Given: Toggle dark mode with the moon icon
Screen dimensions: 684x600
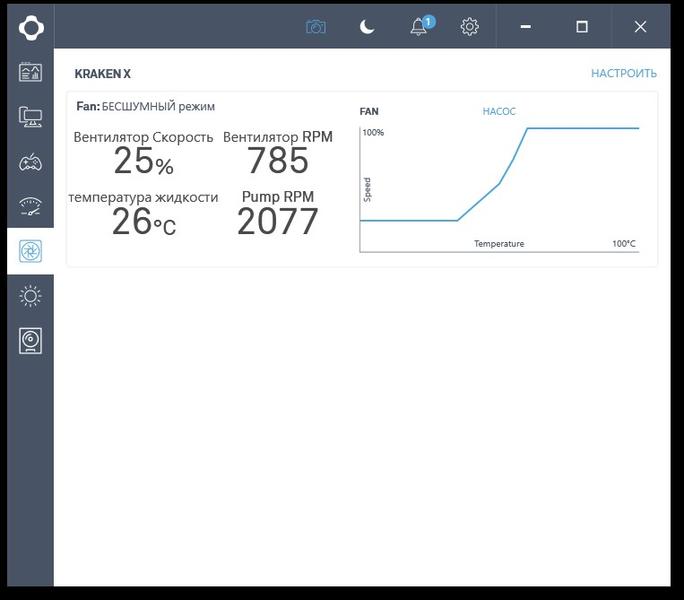Looking at the screenshot, I should point(367,27).
